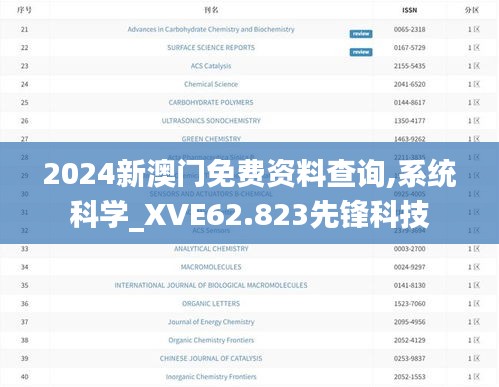Open the Chemical Science journal link

pyautogui.click(x=211, y=84)
